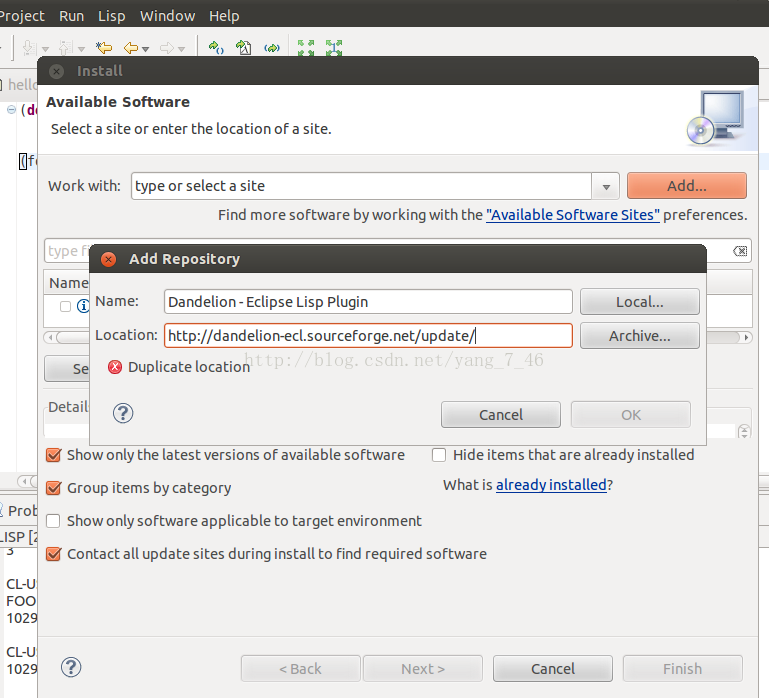Click the green expand icon with number 1
Image resolution: width=769 pixels, height=698 pixels.
click(x=334, y=48)
